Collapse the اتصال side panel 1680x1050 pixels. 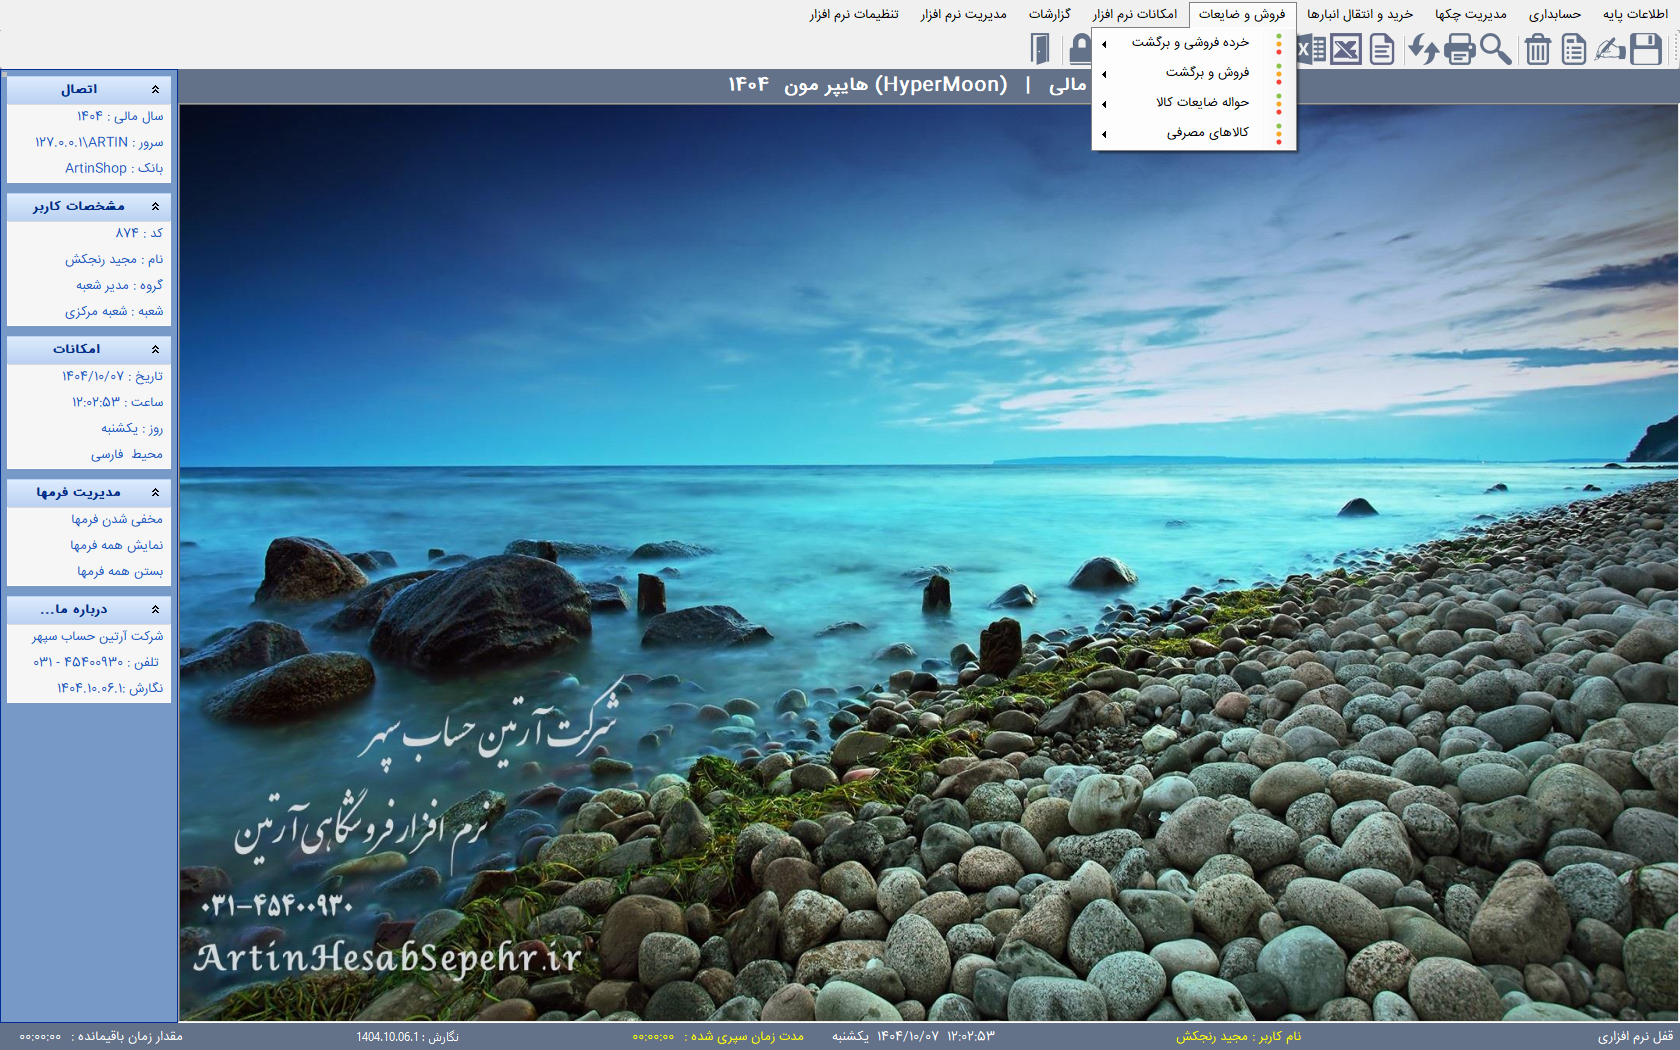point(155,90)
